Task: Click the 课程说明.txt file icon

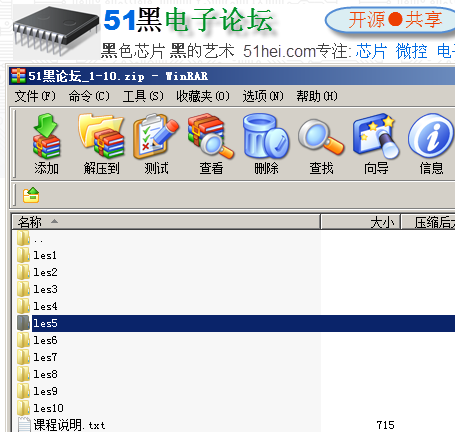Action: (x=24, y=425)
